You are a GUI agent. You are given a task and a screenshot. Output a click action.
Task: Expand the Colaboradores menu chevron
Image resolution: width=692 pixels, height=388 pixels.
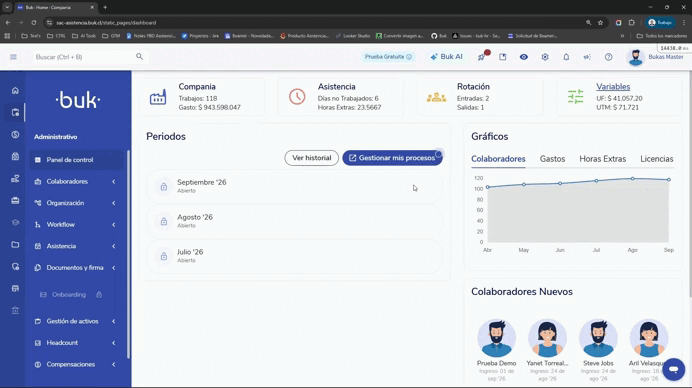114,181
